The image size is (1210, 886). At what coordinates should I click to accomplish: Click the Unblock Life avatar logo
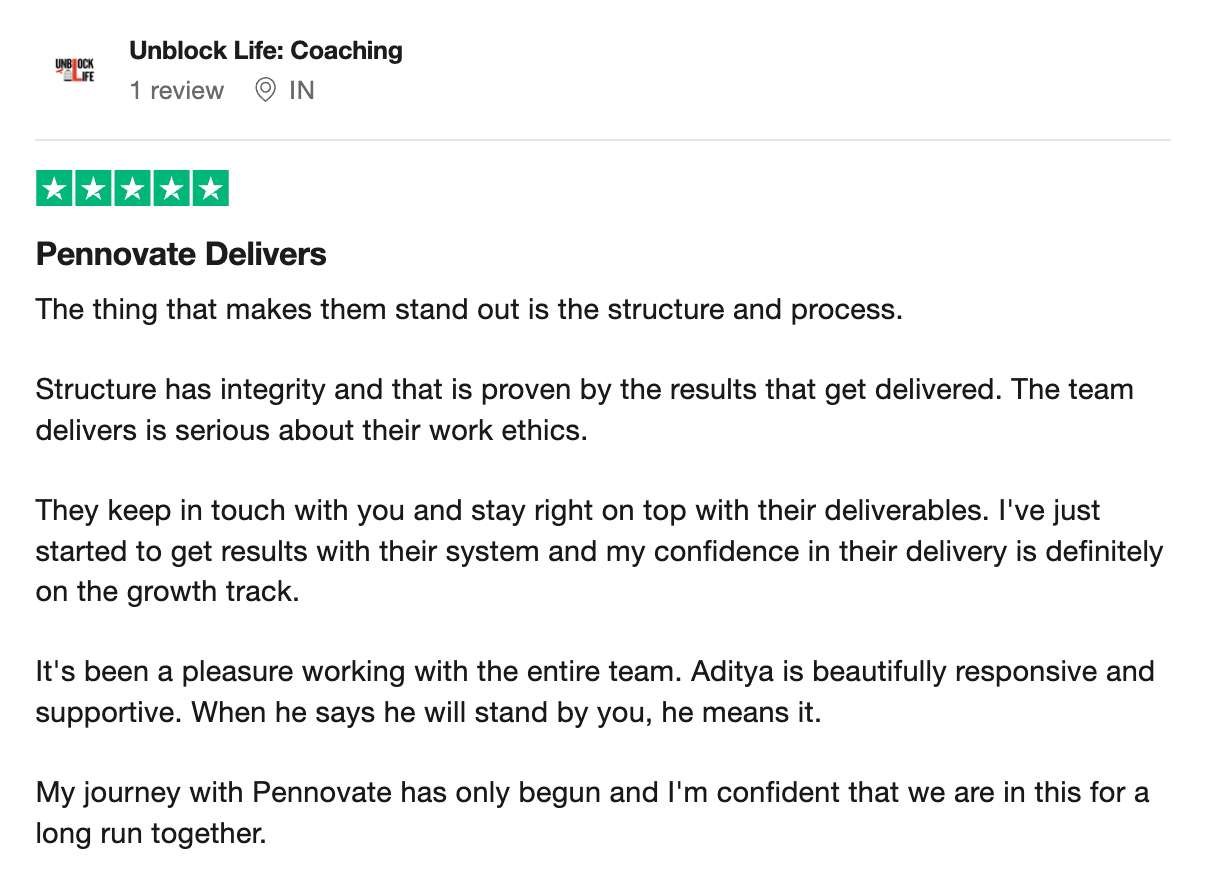click(74, 70)
